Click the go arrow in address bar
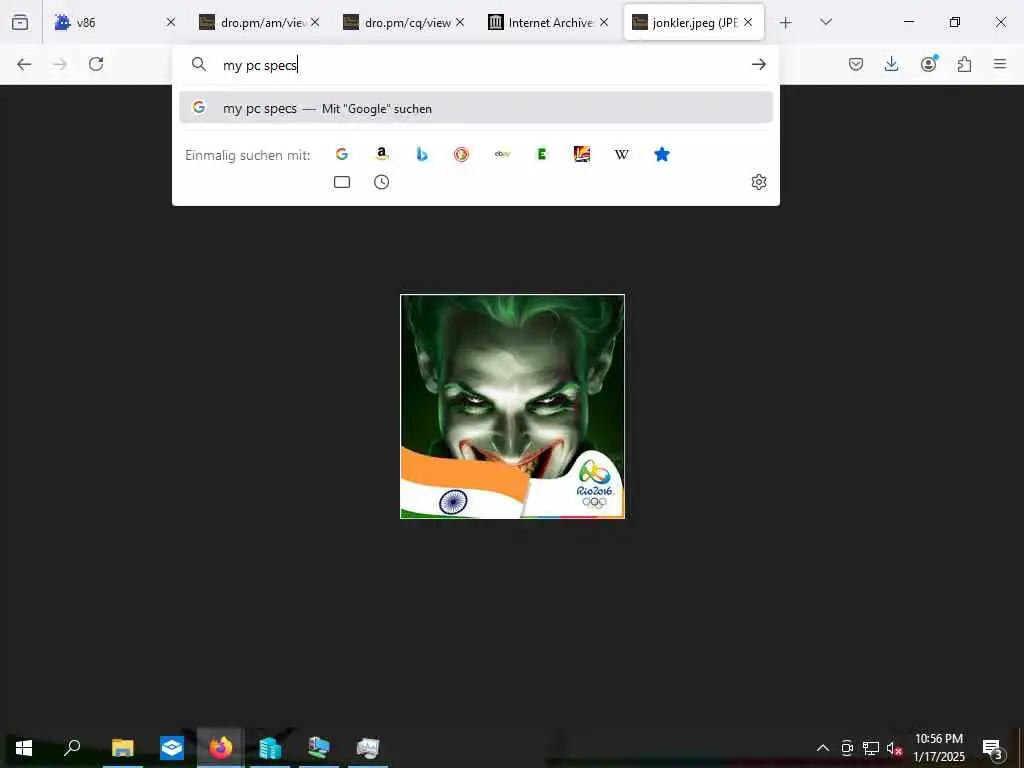Image resolution: width=1024 pixels, height=768 pixels. pyautogui.click(x=758, y=64)
